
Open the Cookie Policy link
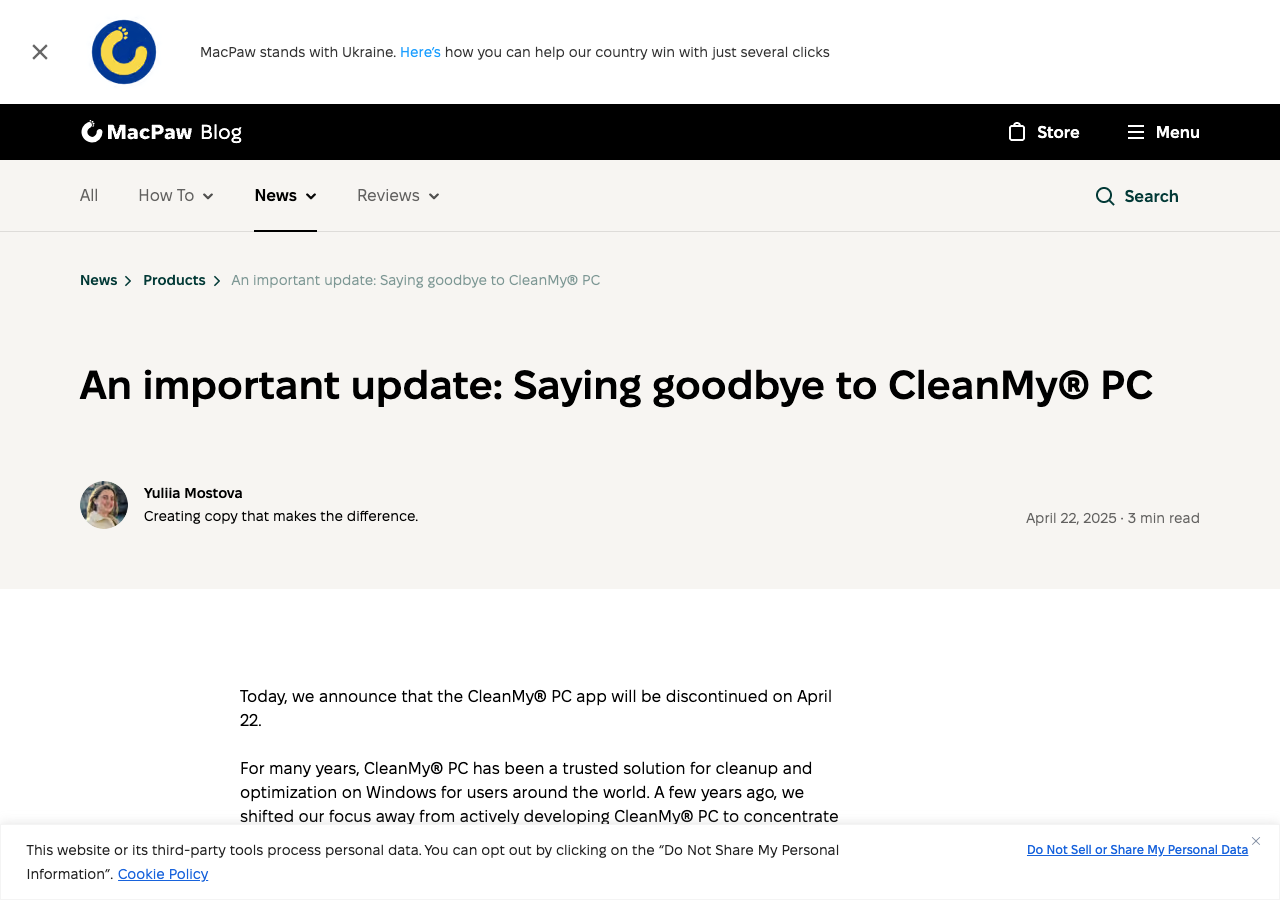[x=163, y=874]
